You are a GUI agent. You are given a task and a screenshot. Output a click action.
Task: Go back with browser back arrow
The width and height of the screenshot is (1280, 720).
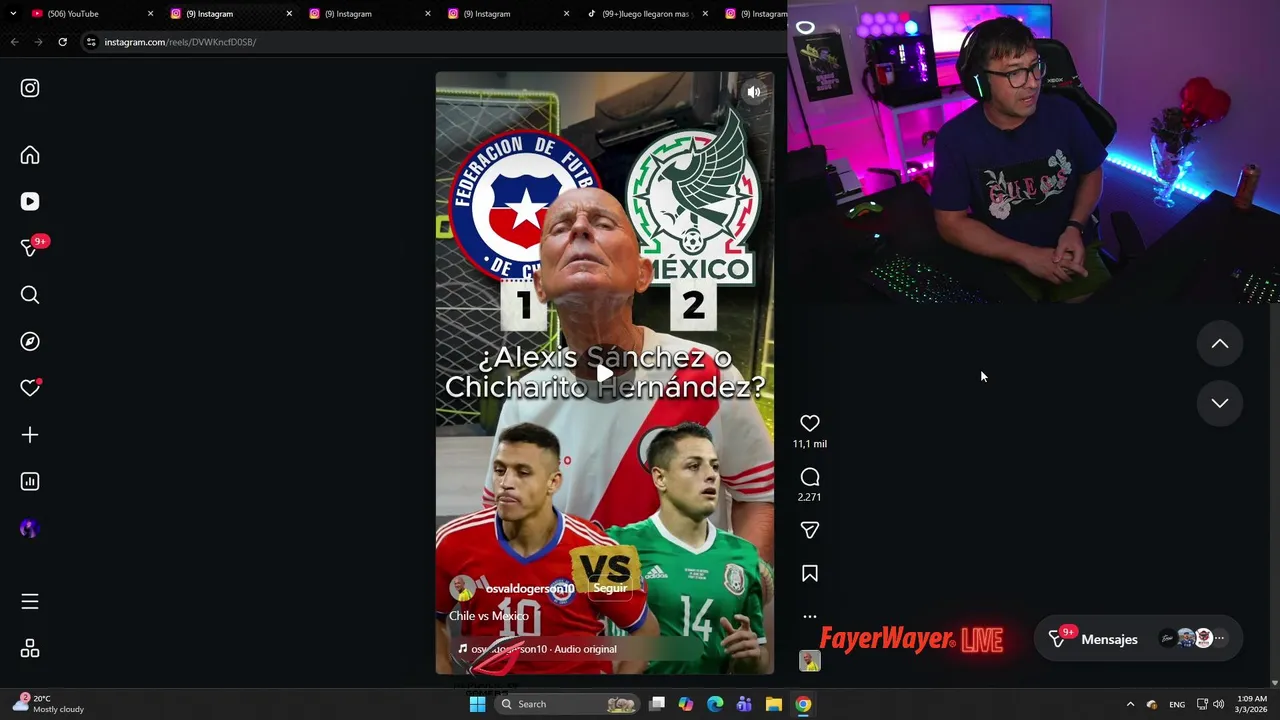(x=14, y=42)
